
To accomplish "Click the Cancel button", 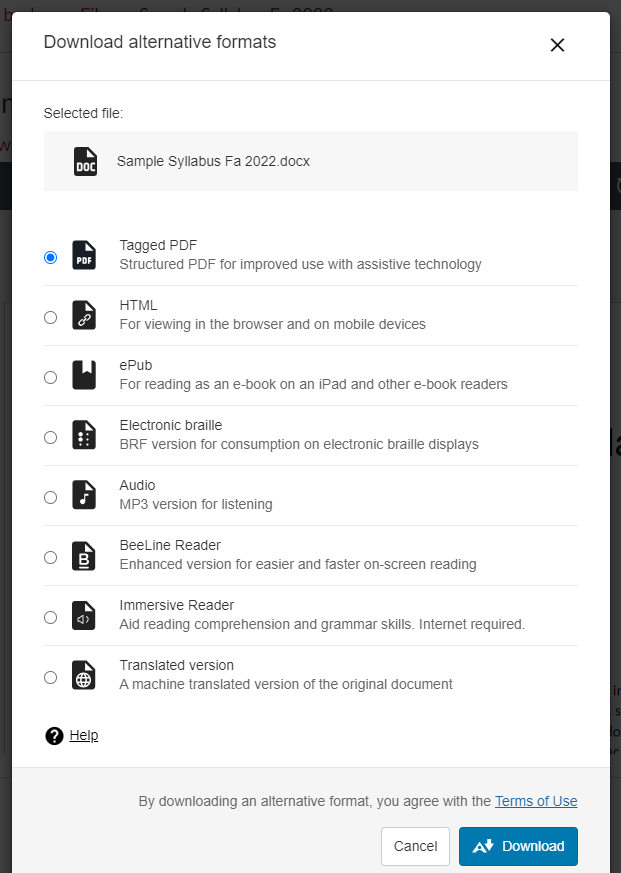I will tap(415, 846).
